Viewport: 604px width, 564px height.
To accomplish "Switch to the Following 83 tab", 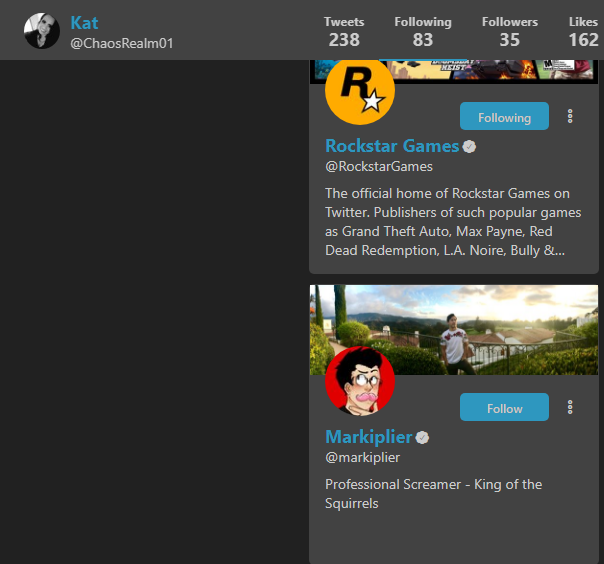I will coord(423,32).
